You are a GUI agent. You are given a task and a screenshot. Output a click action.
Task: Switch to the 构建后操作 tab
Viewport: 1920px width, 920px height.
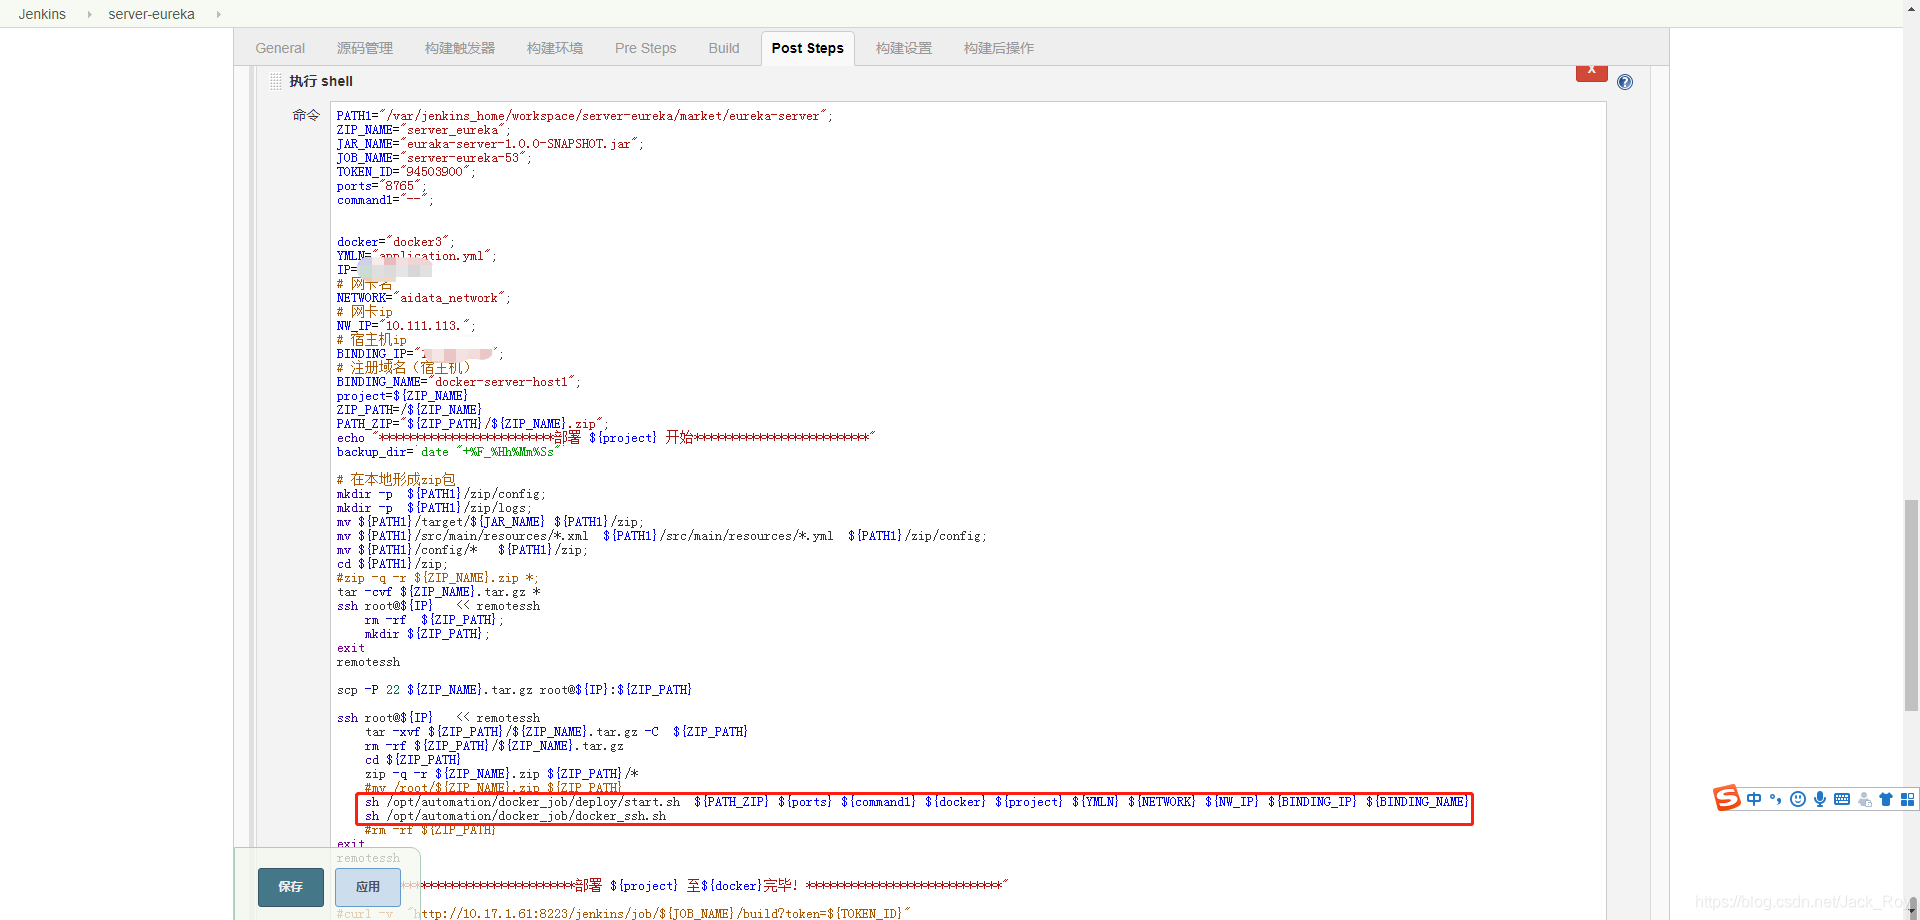[x=999, y=48]
